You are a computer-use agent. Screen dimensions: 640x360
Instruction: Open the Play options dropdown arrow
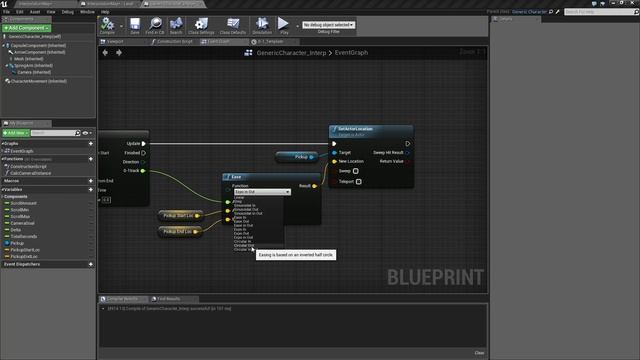(297, 26)
